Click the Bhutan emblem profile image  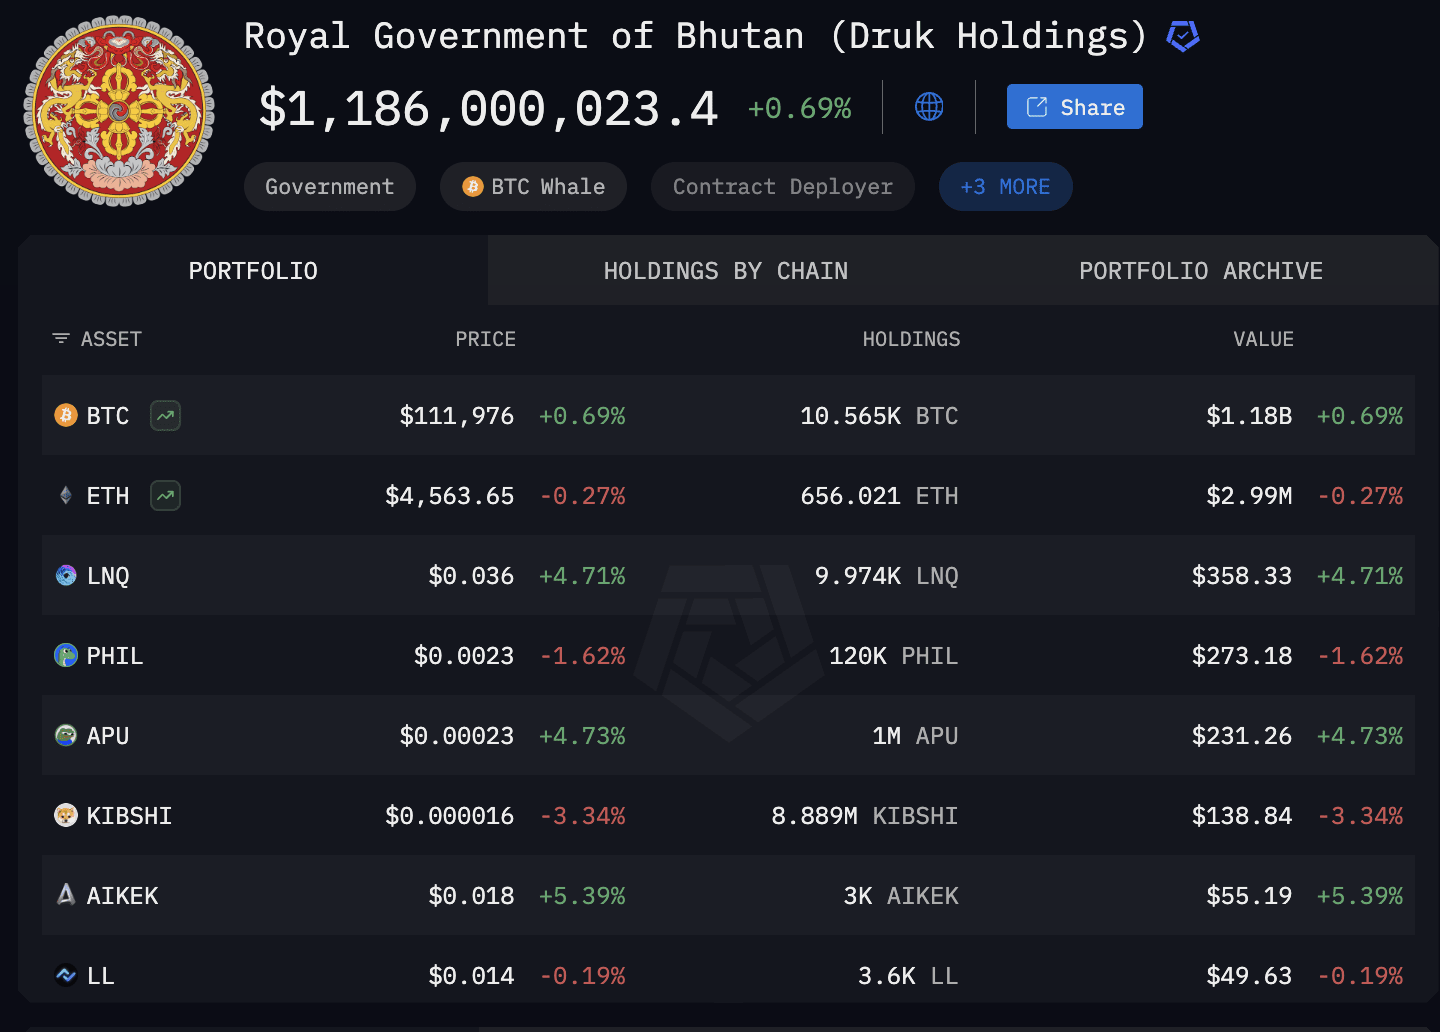(x=119, y=111)
